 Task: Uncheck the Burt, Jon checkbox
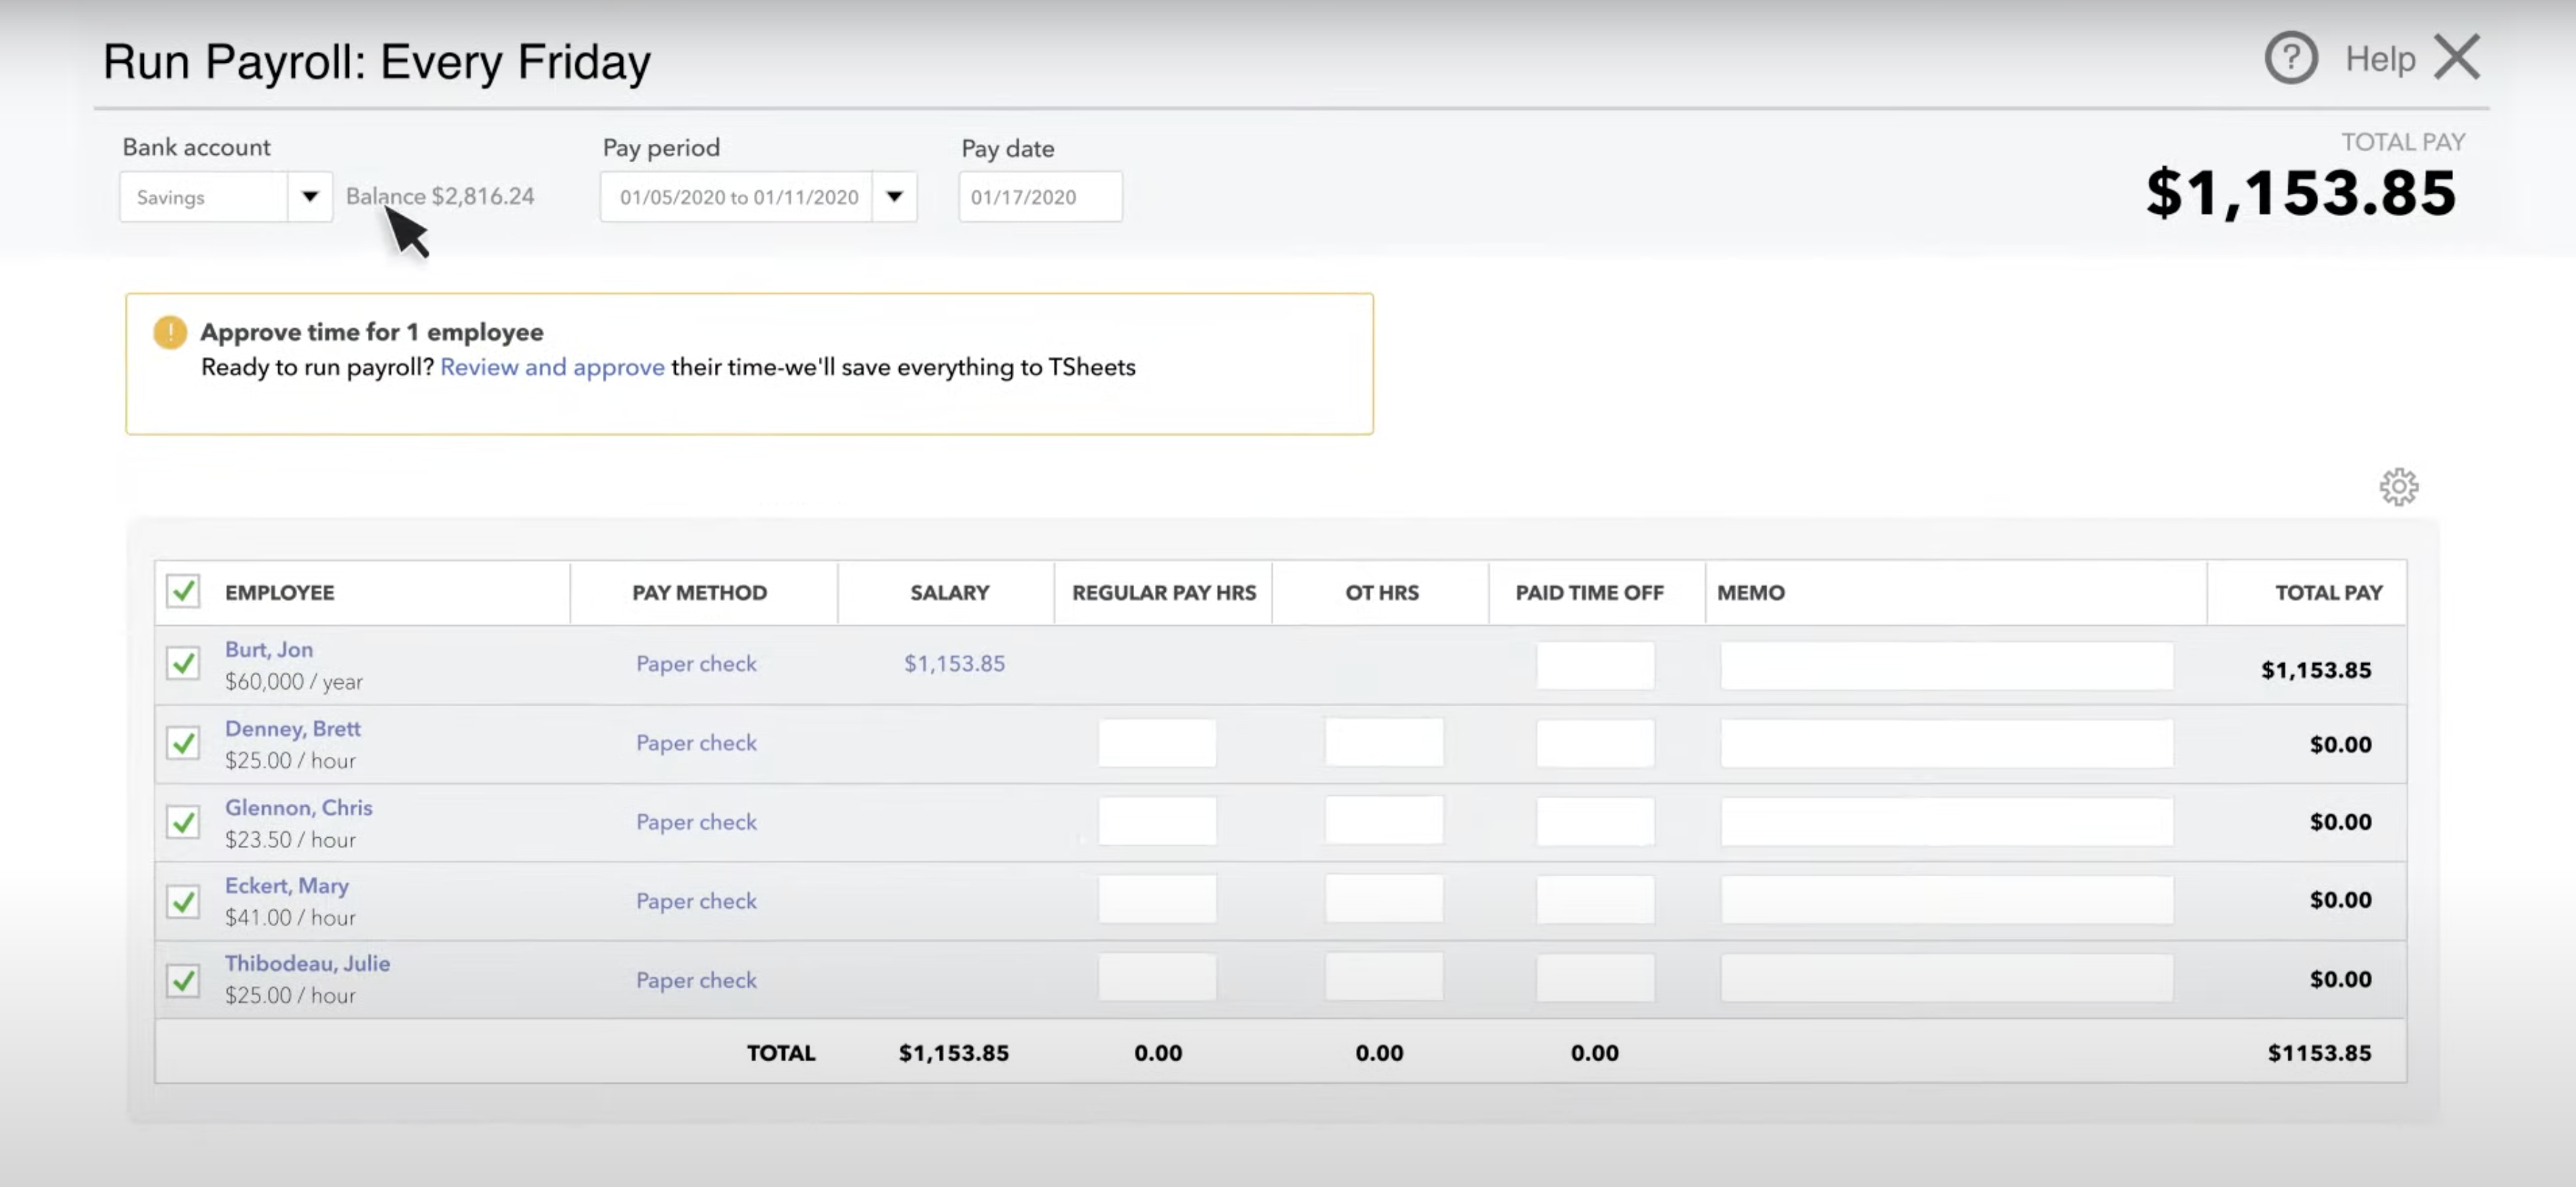183,663
